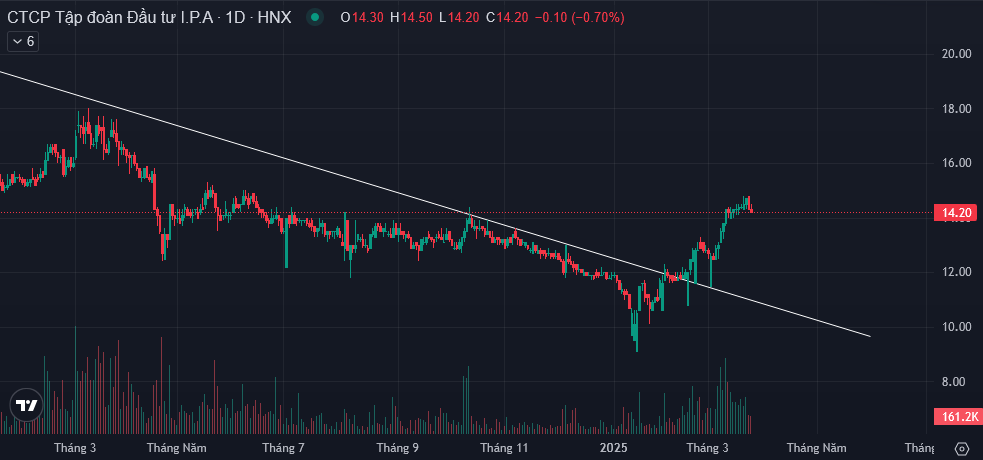
Task: Click the Tháng 9 time axis label
Action: [x=397, y=448]
